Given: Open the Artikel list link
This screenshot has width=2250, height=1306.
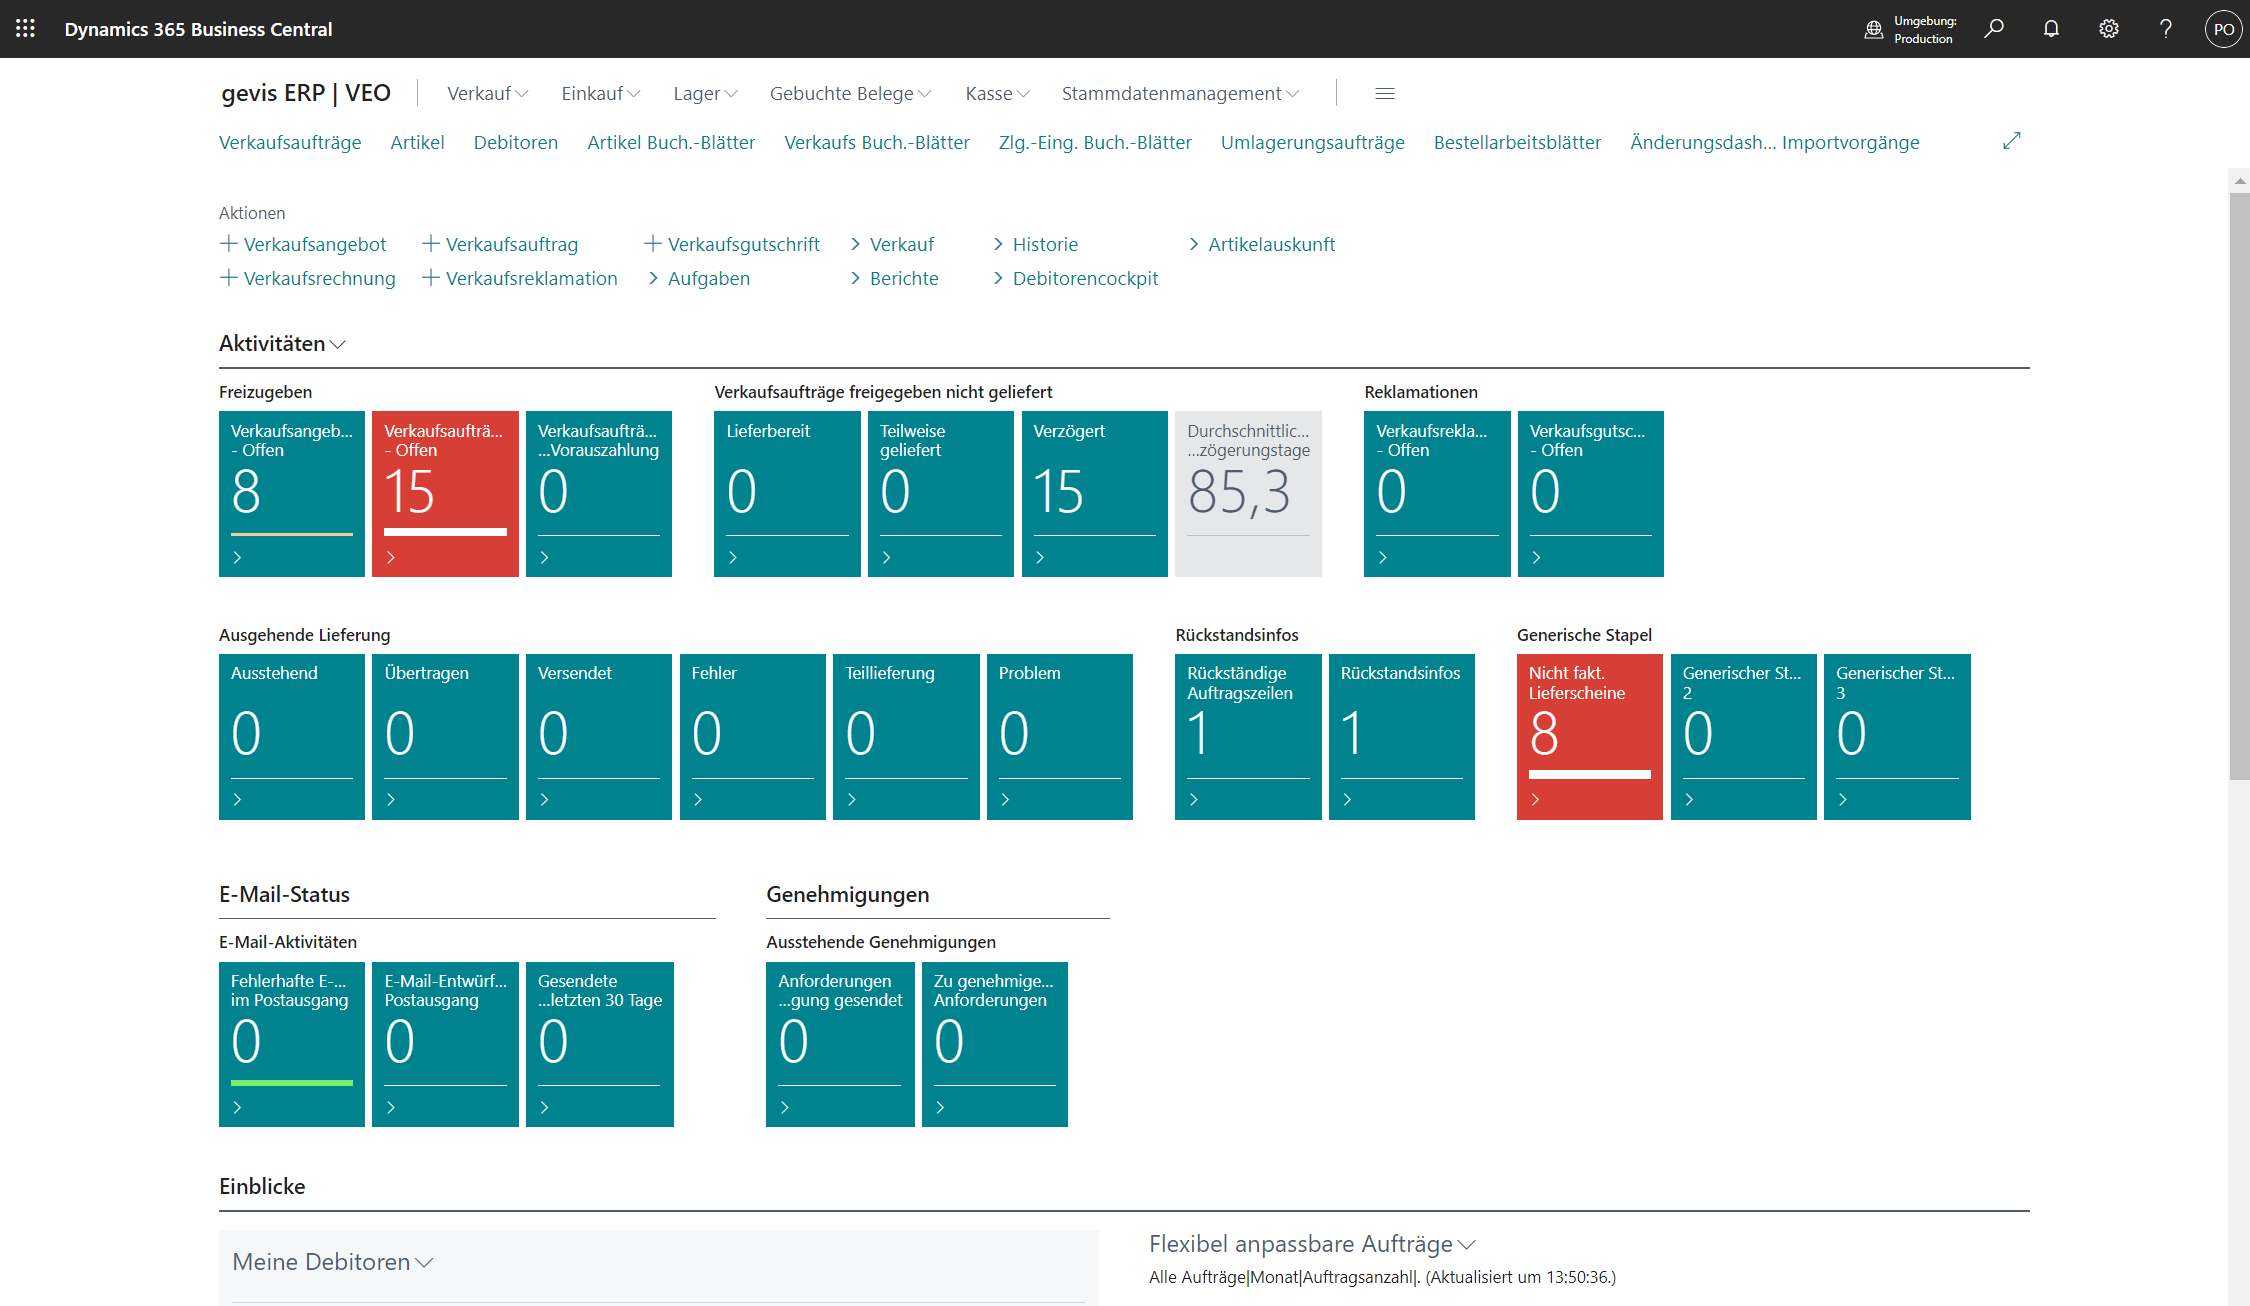Looking at the screenshot, I should 417,142.
